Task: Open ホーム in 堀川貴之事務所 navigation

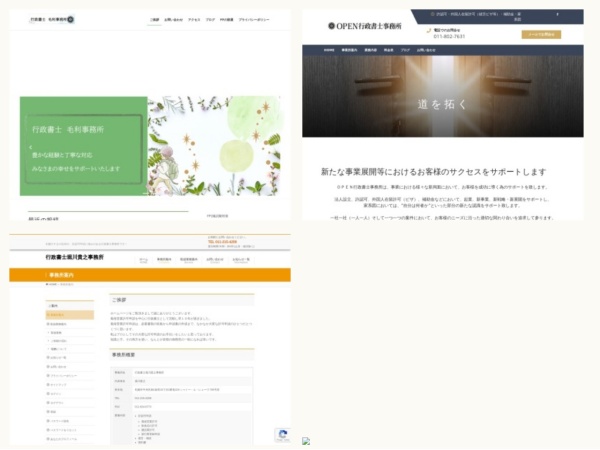Action: point(143,260)
